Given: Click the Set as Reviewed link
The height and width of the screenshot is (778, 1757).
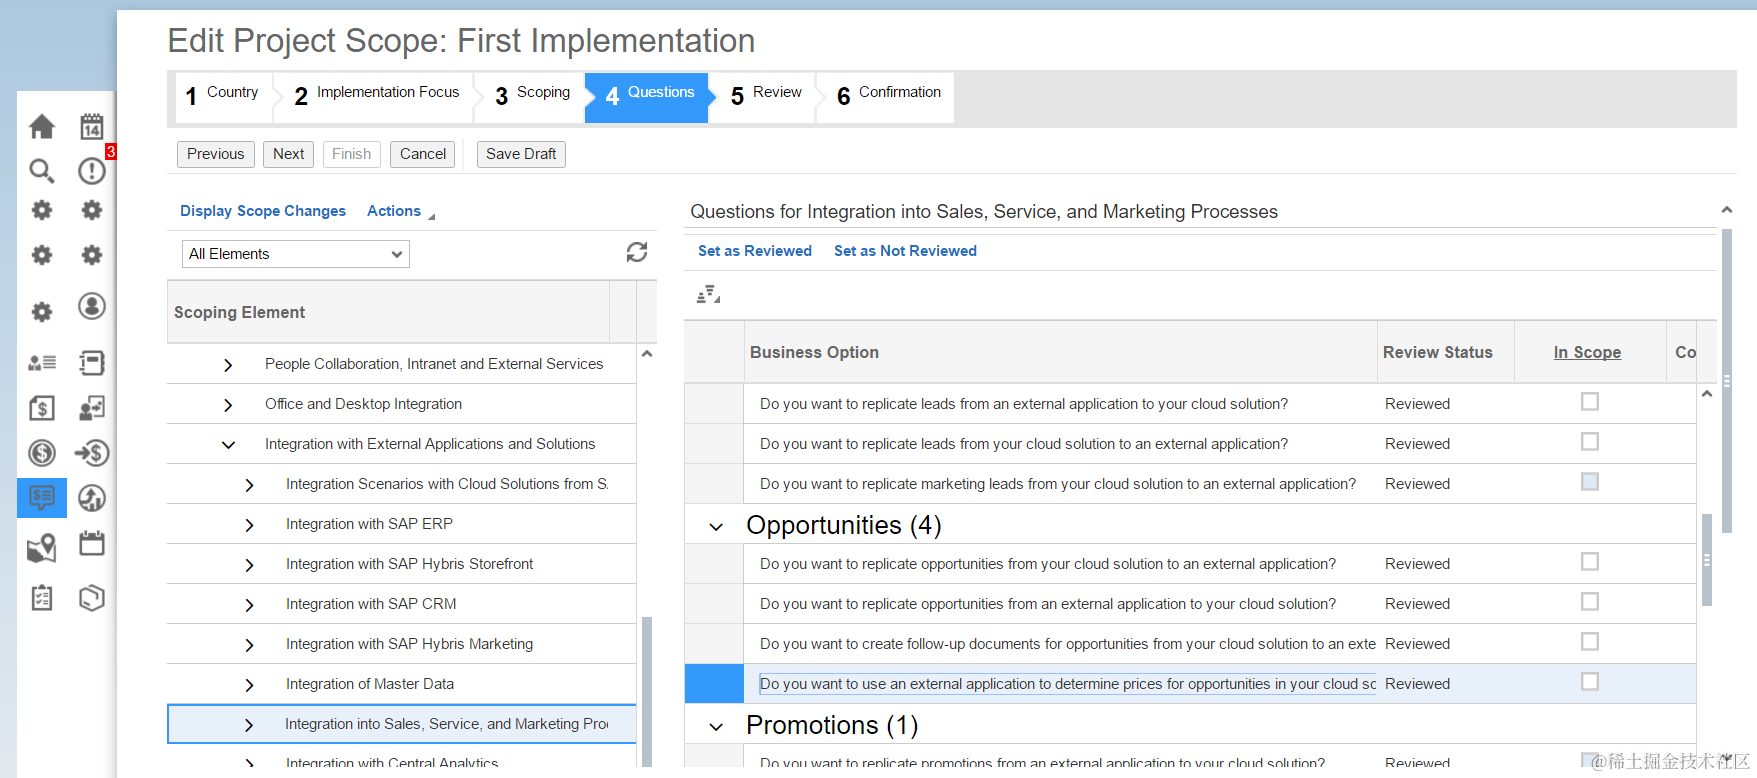Looking at the screenshot, I should click(755, 251).
